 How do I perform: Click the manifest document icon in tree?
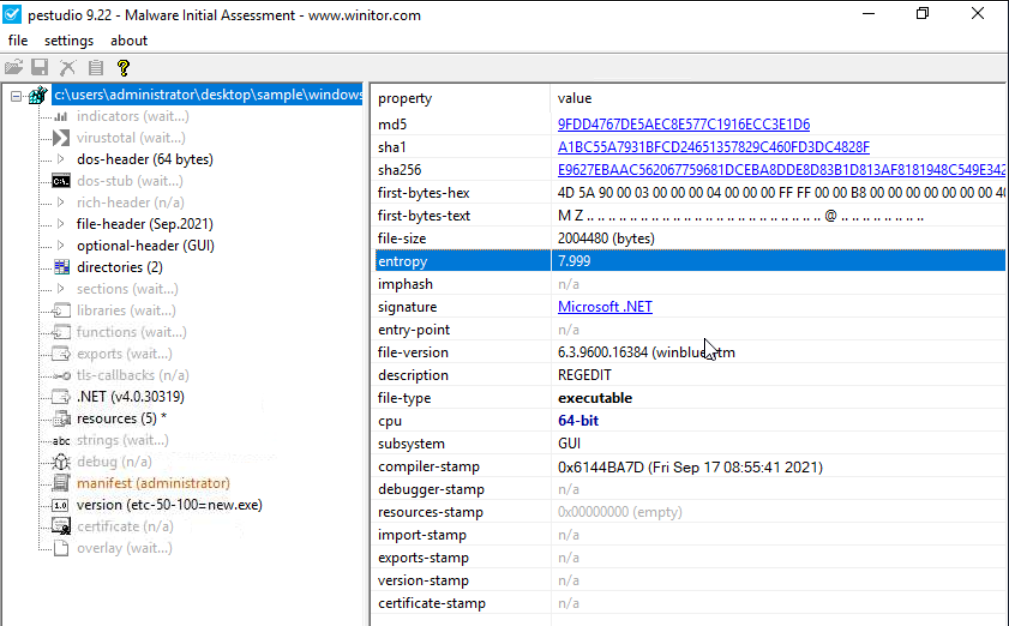click(61, 483)
